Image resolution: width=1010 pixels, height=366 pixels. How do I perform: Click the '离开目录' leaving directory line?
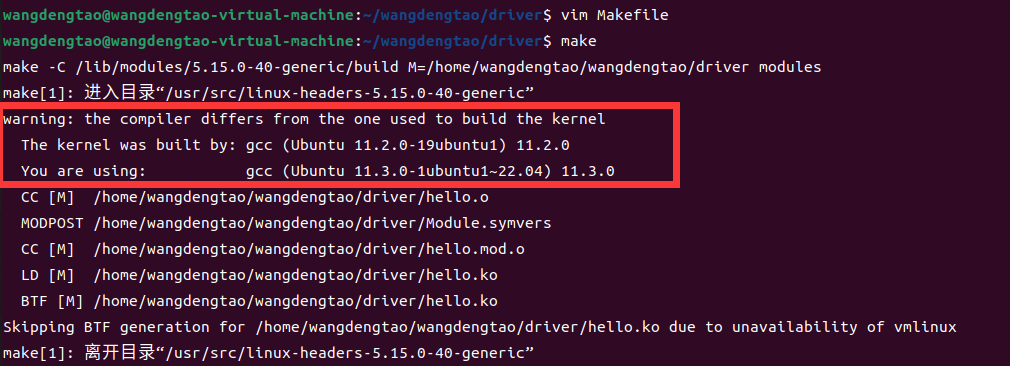269,353
